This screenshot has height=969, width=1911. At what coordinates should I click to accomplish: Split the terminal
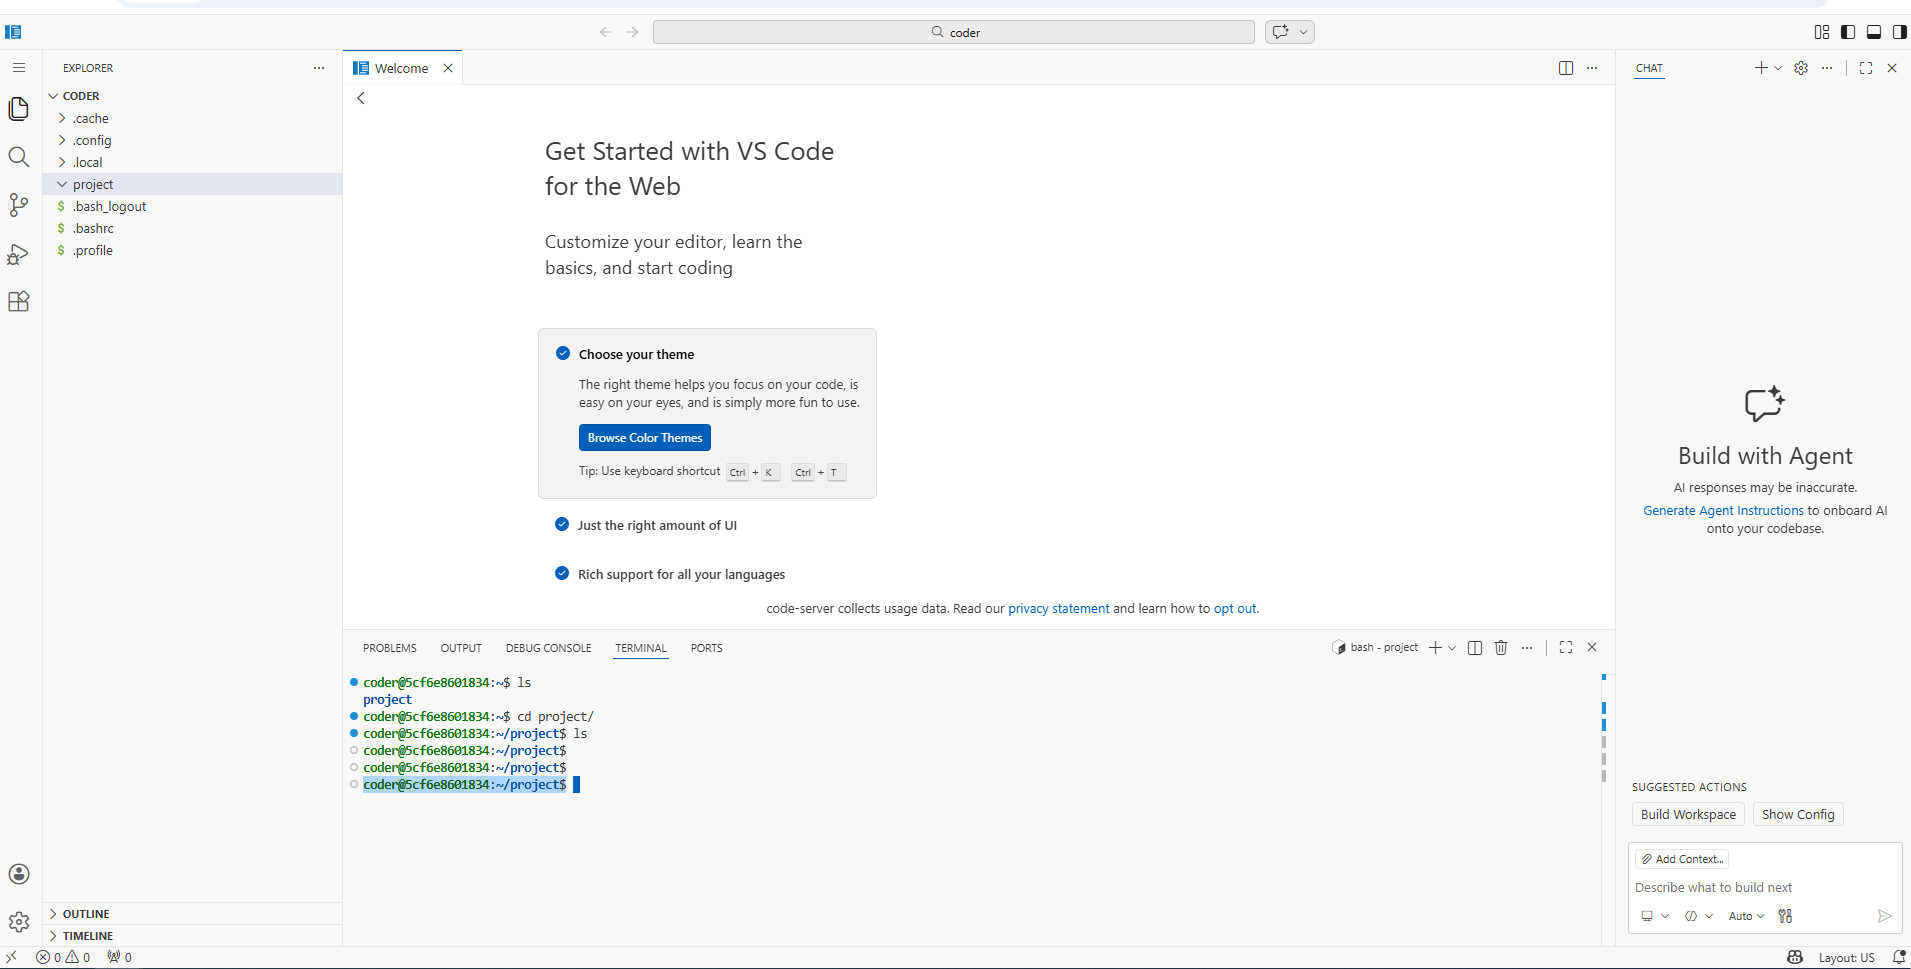click(1475, 648)
